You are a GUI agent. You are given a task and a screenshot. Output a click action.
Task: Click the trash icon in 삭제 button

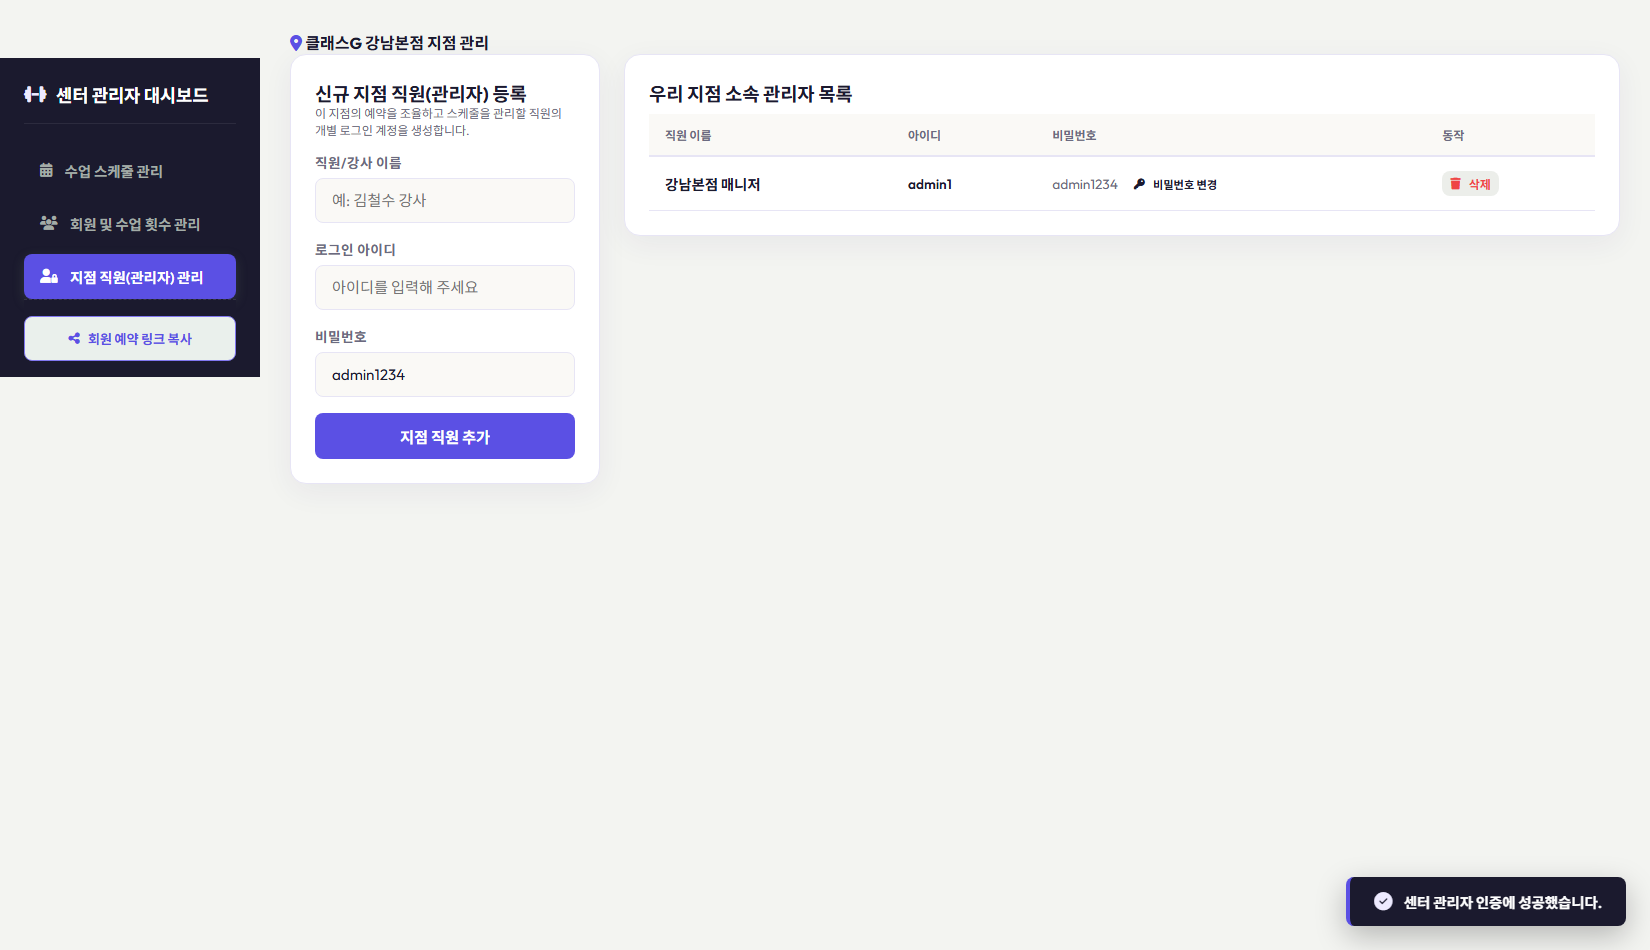click(x=1455, y=184)
